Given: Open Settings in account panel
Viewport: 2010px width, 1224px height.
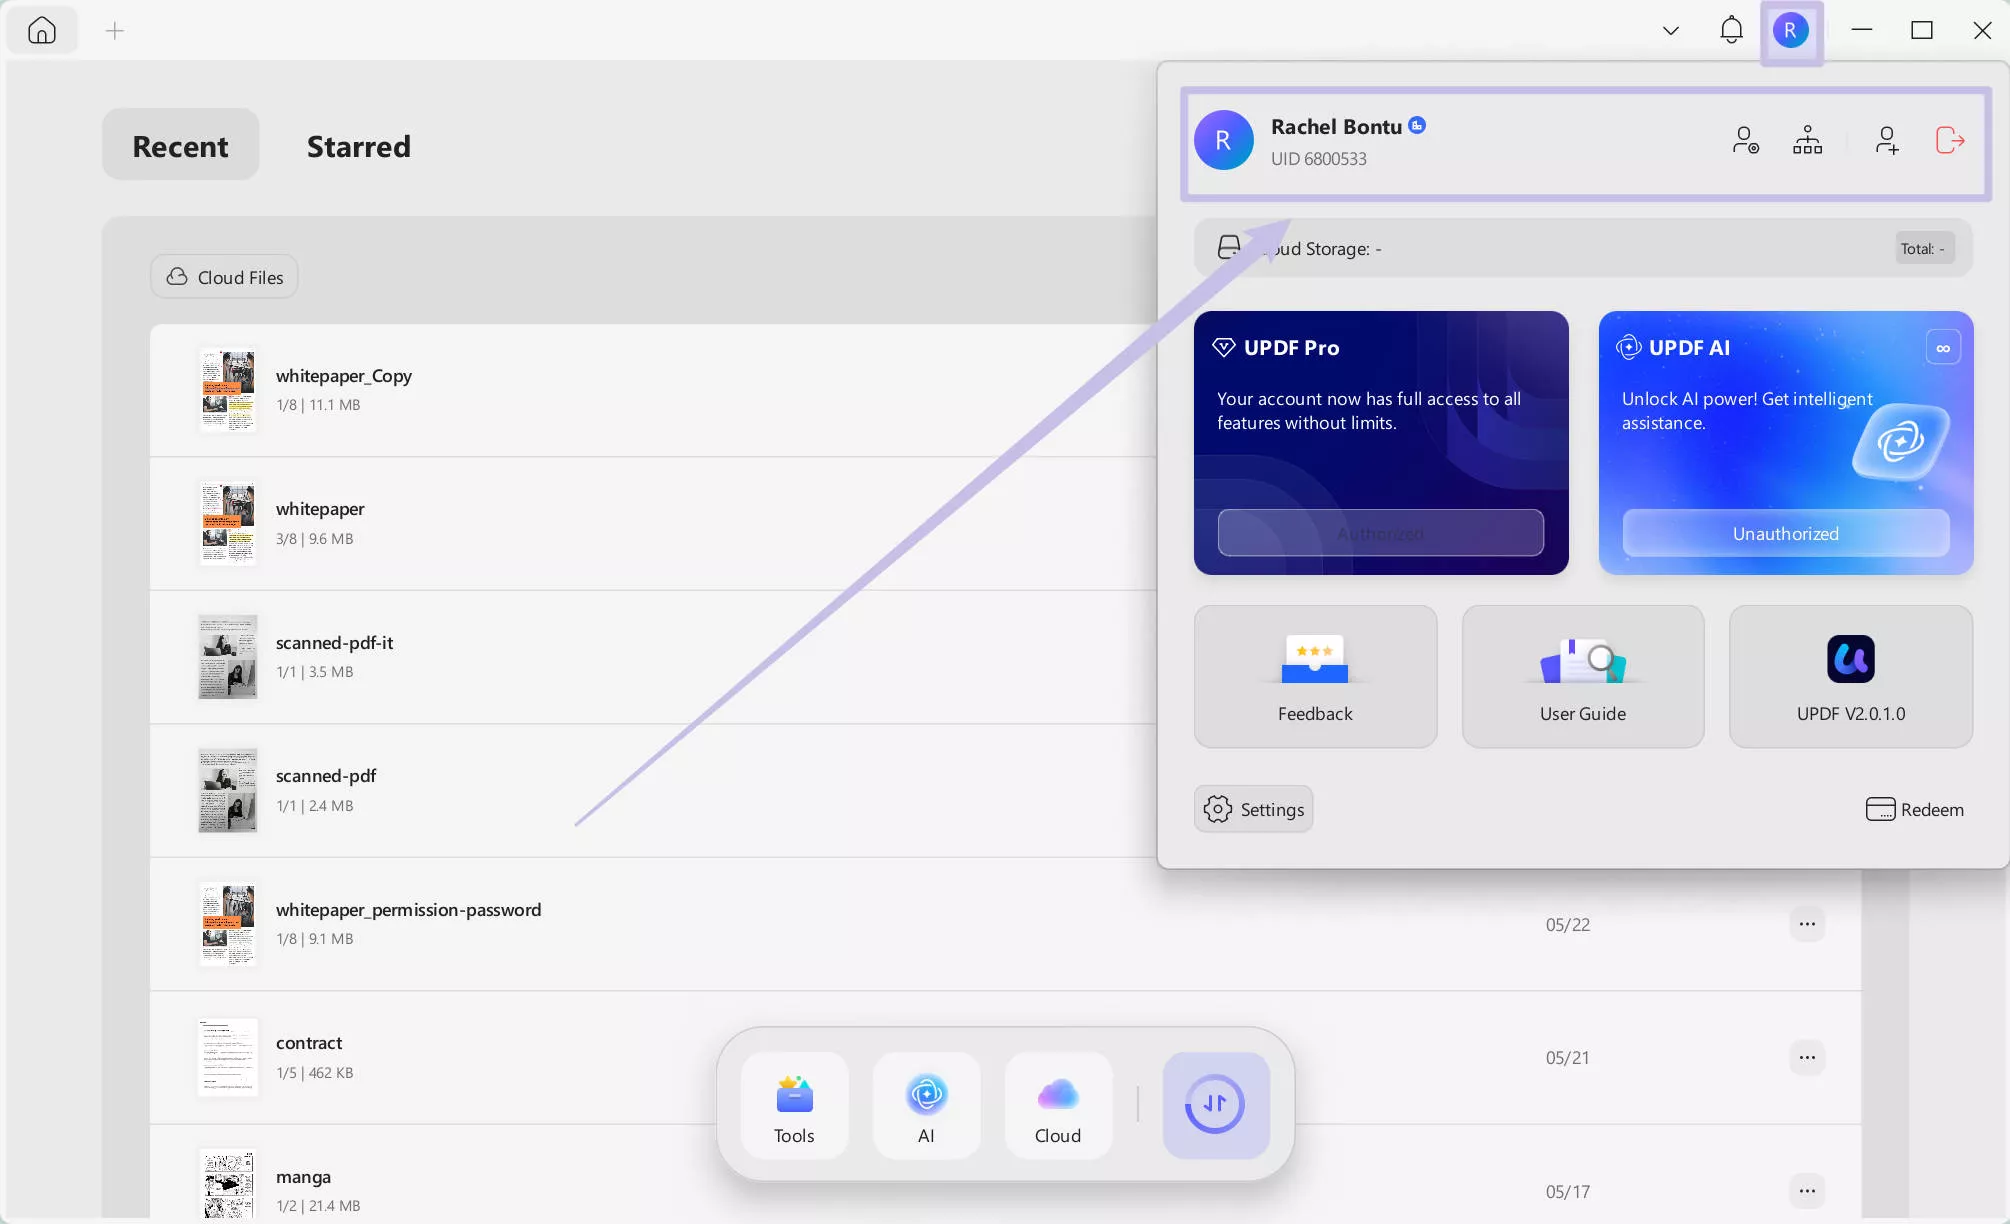Looking at the screenshot, I should tap(1253, 809).
